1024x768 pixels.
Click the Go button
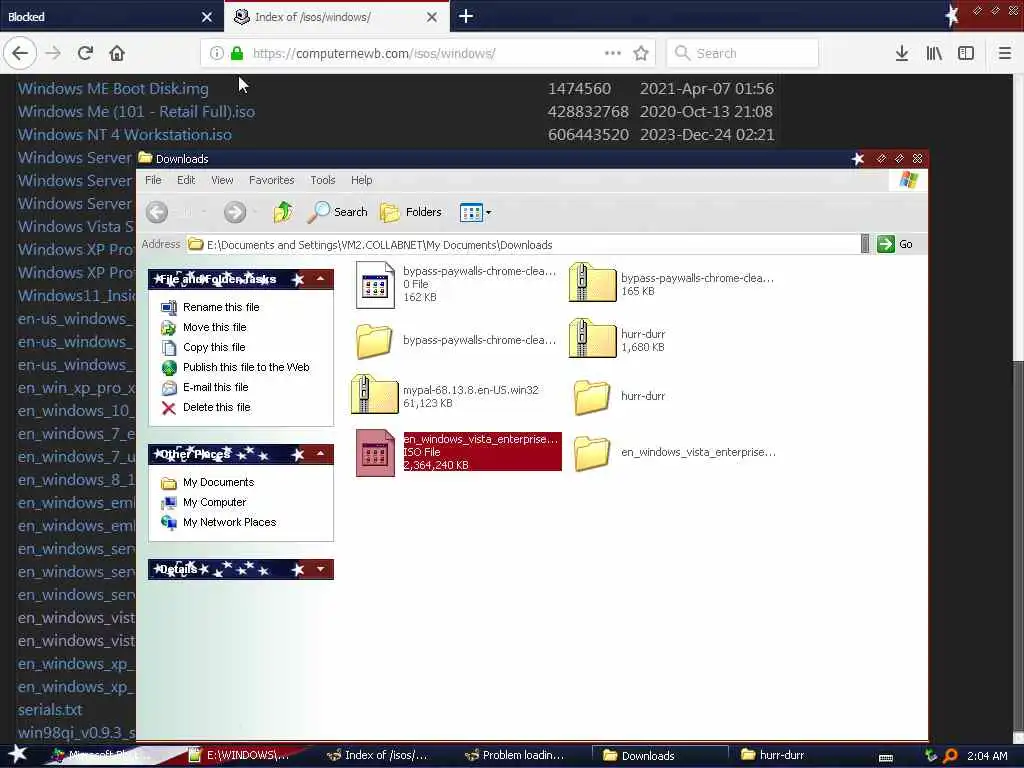click(x=895, y=244)
